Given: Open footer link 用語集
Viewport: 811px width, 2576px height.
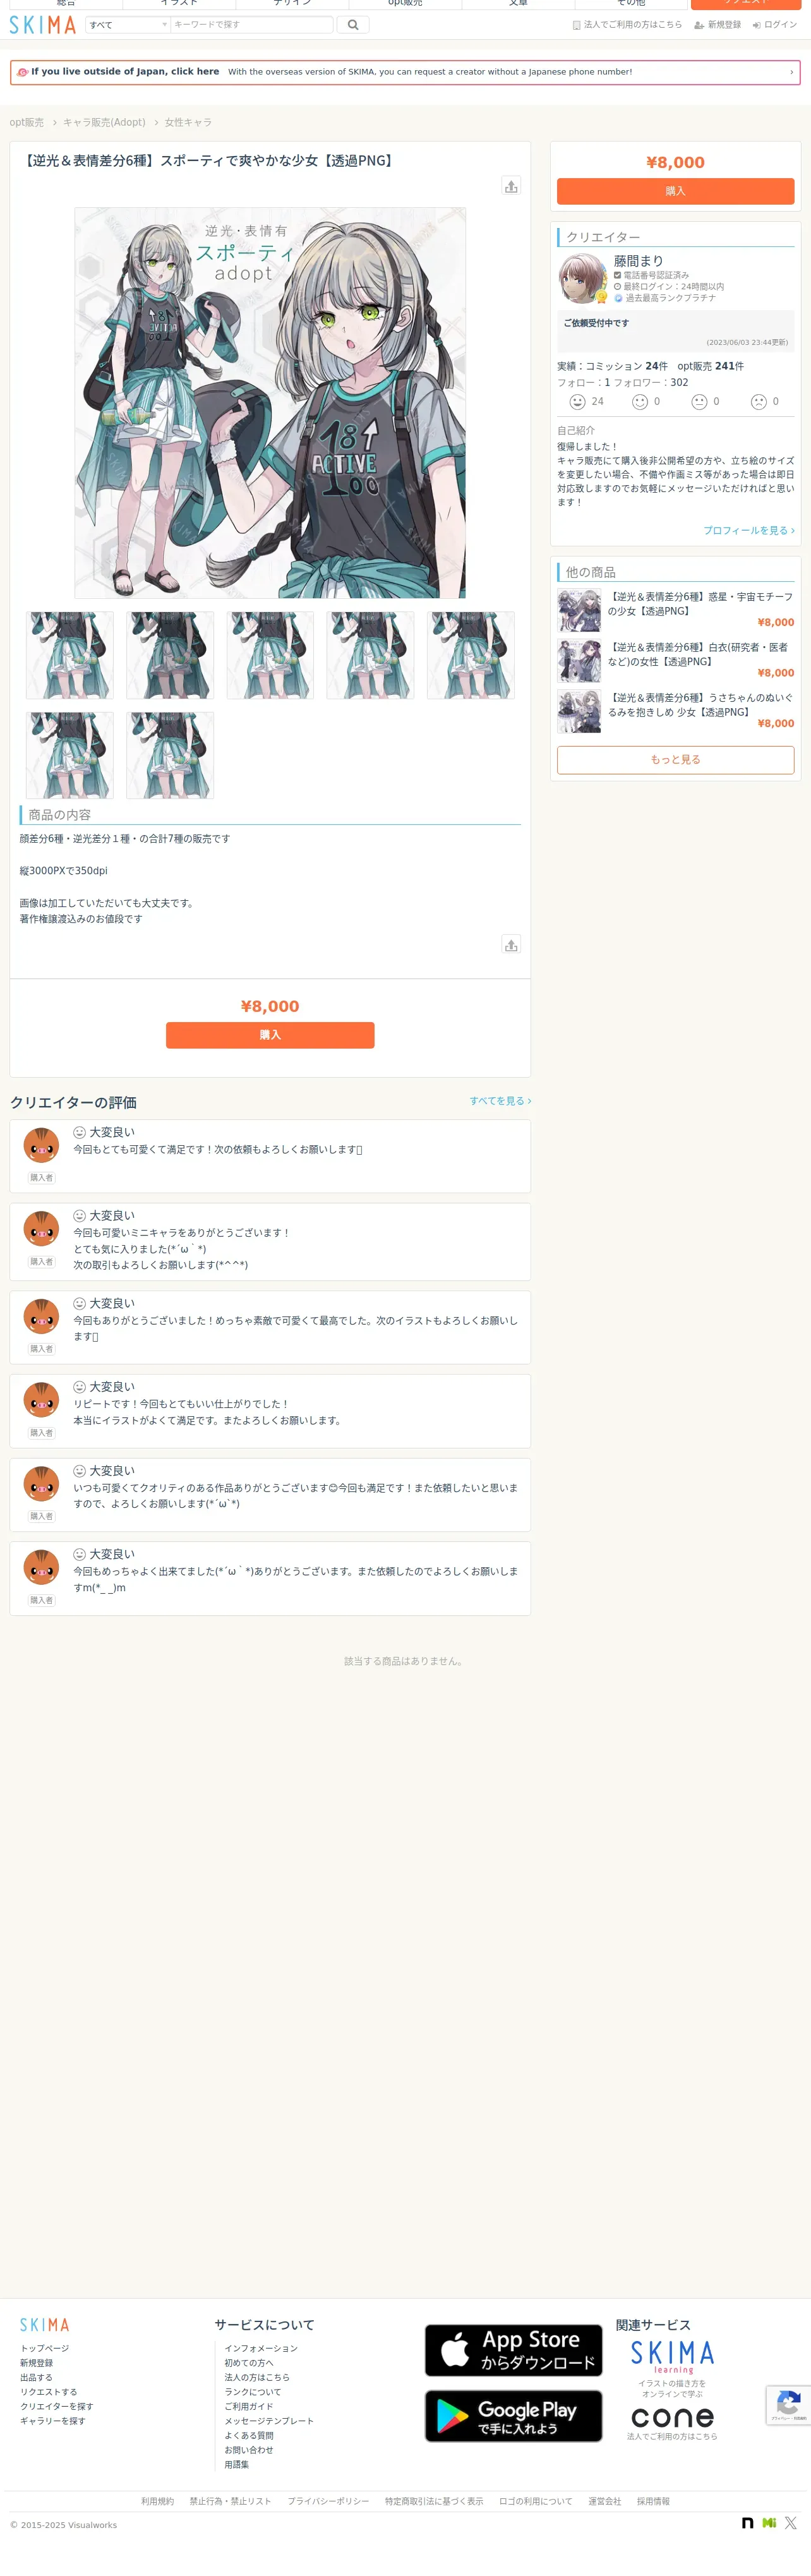Looking at the screenshot, I should coord(237,2465).
